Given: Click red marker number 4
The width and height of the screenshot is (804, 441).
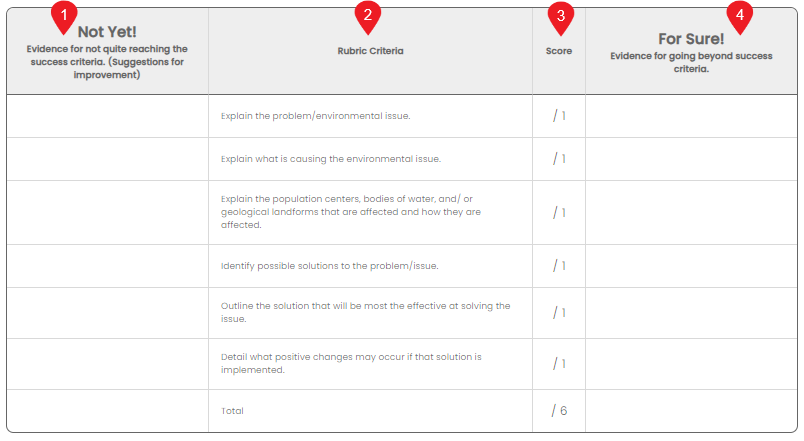Looking at the screenshot, I should [739, 16].
